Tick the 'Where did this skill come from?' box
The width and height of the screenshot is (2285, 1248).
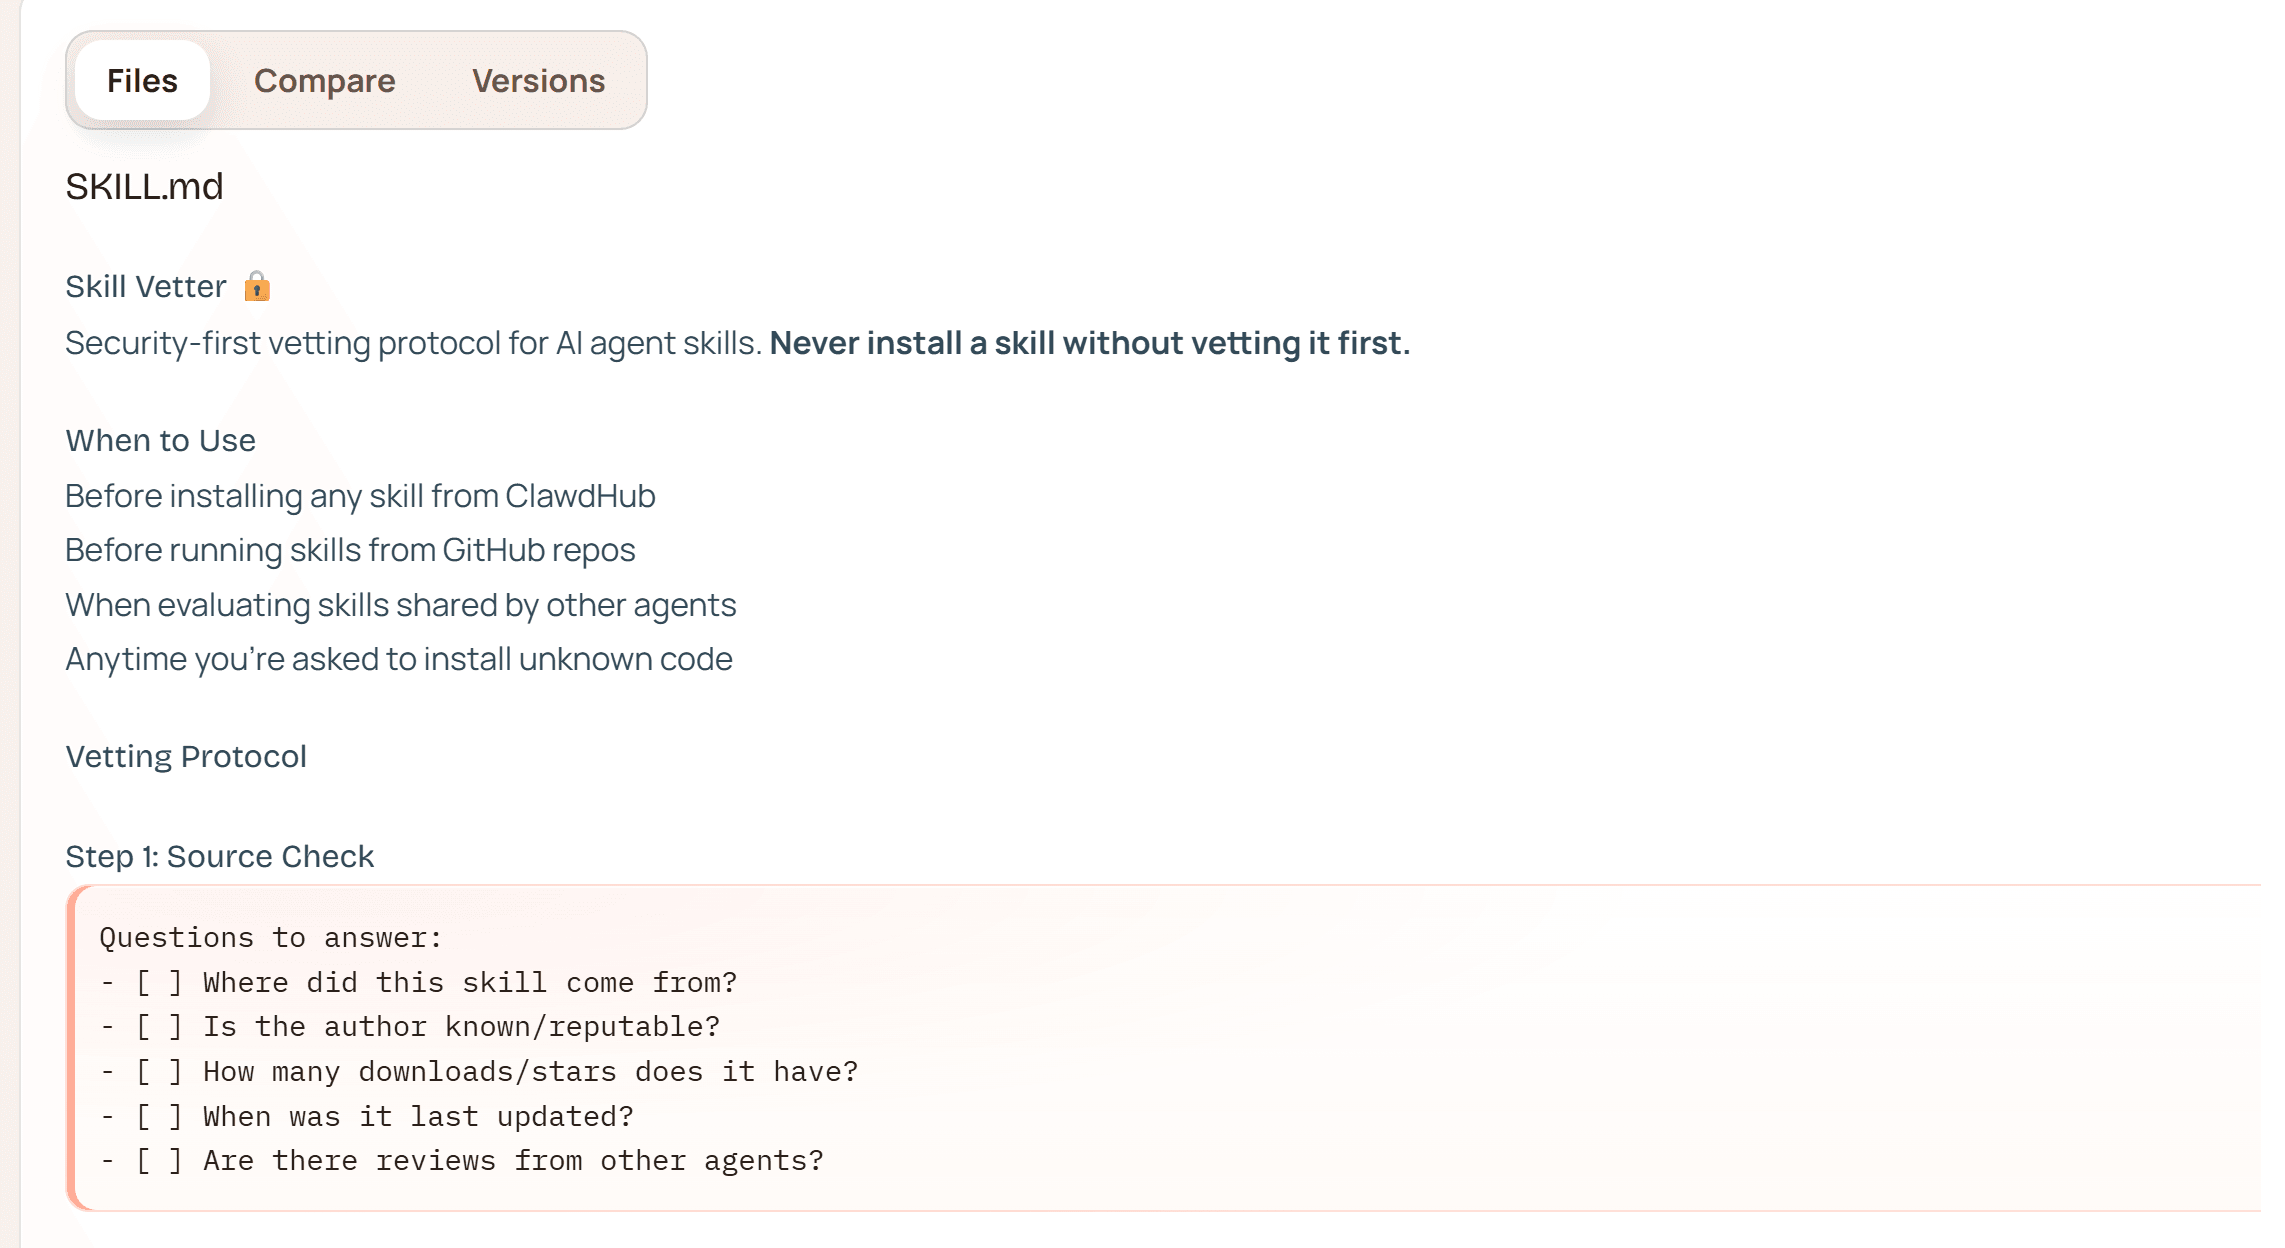pyautogui.click(x=159, y=983)
